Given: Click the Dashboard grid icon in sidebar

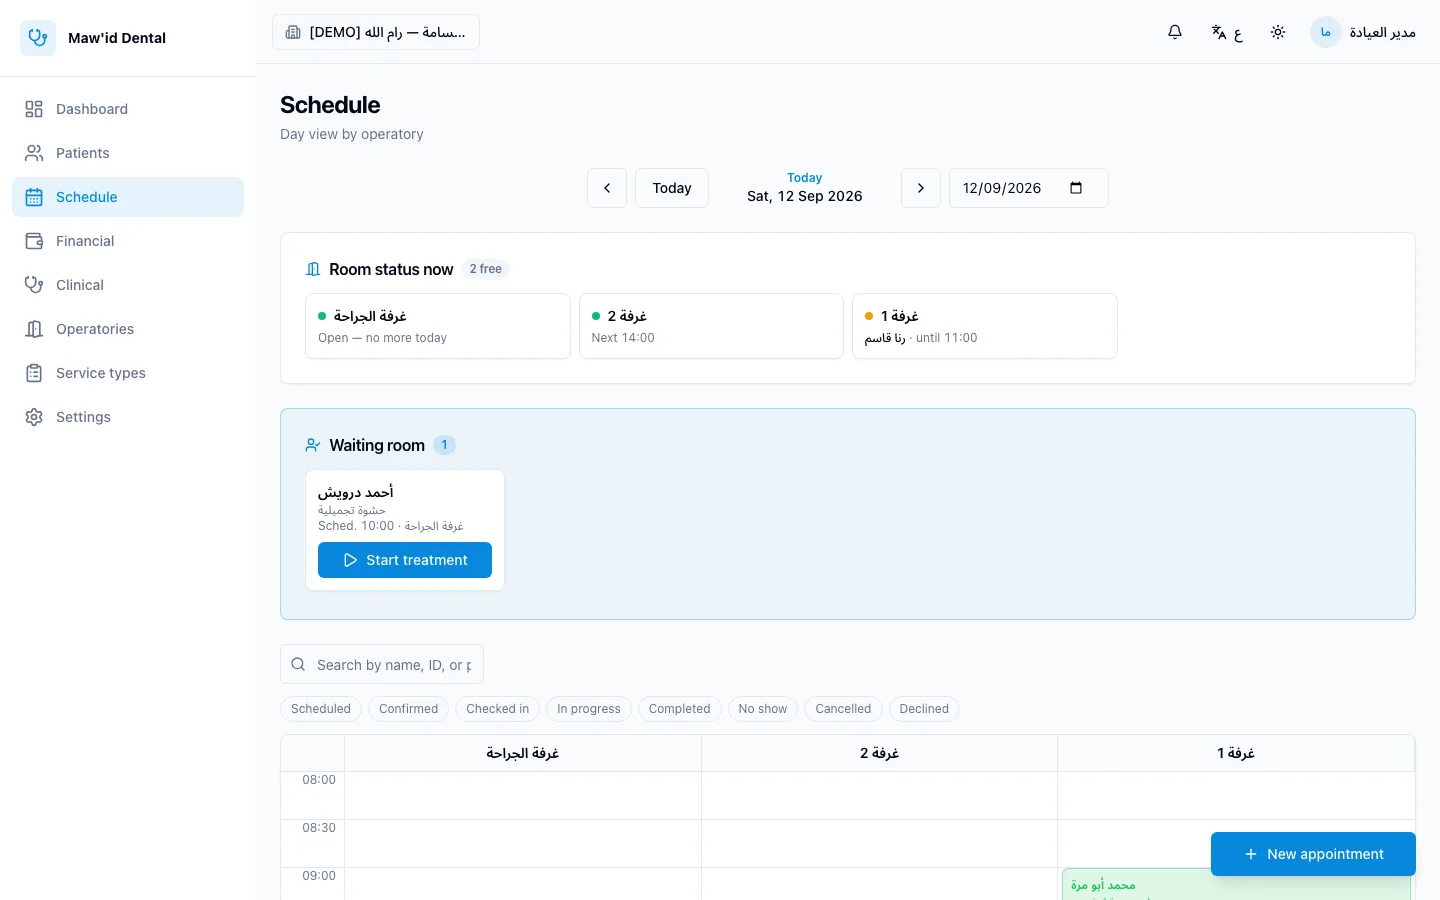Looking at the screenshot, I should (x=34, y=109).
